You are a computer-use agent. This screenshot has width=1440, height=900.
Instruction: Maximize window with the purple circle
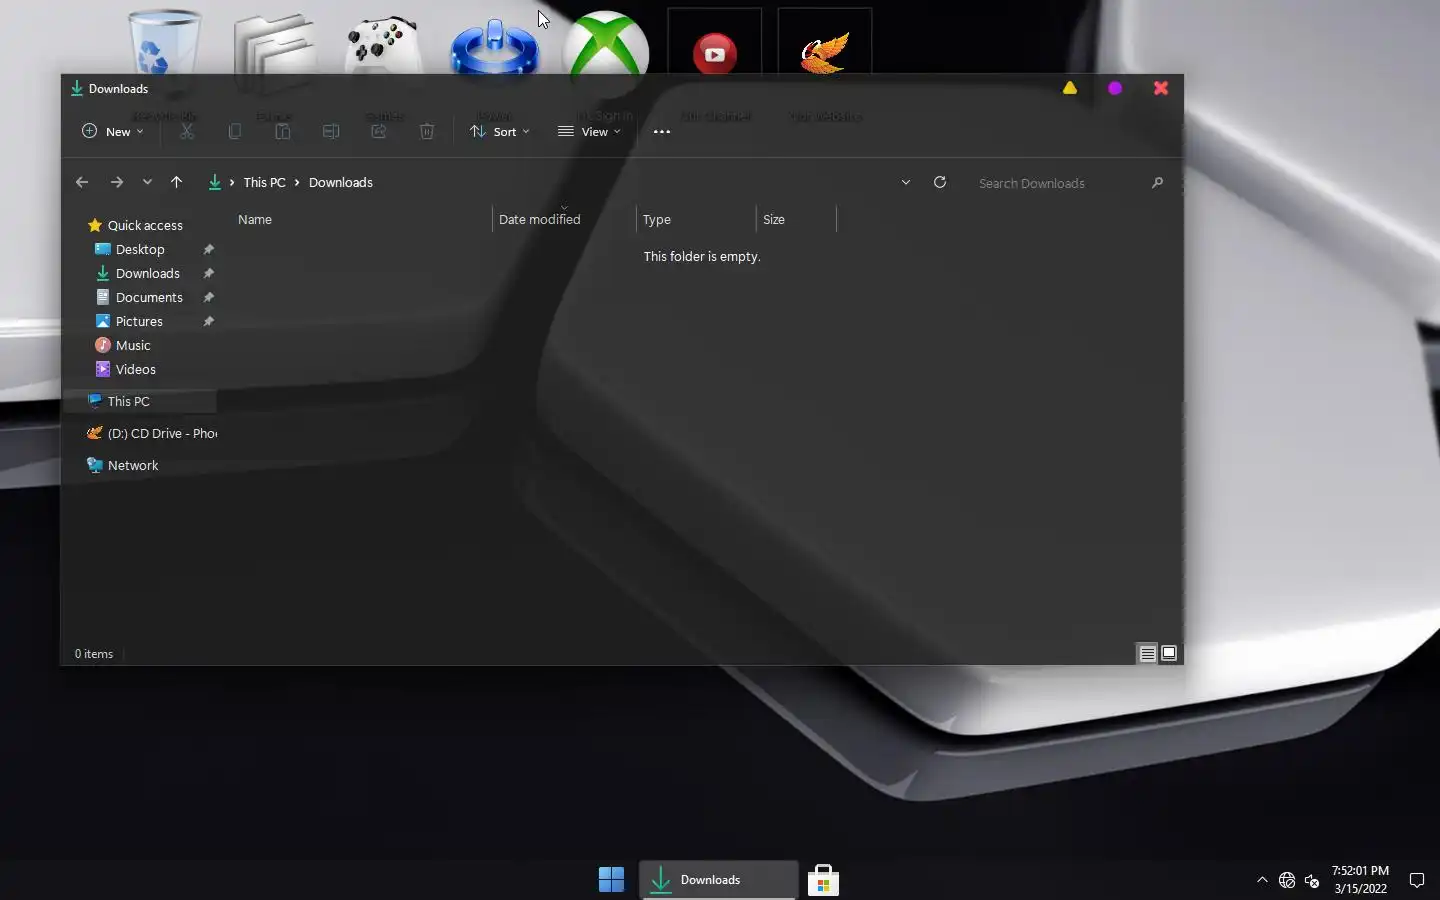pos(1115,88)
